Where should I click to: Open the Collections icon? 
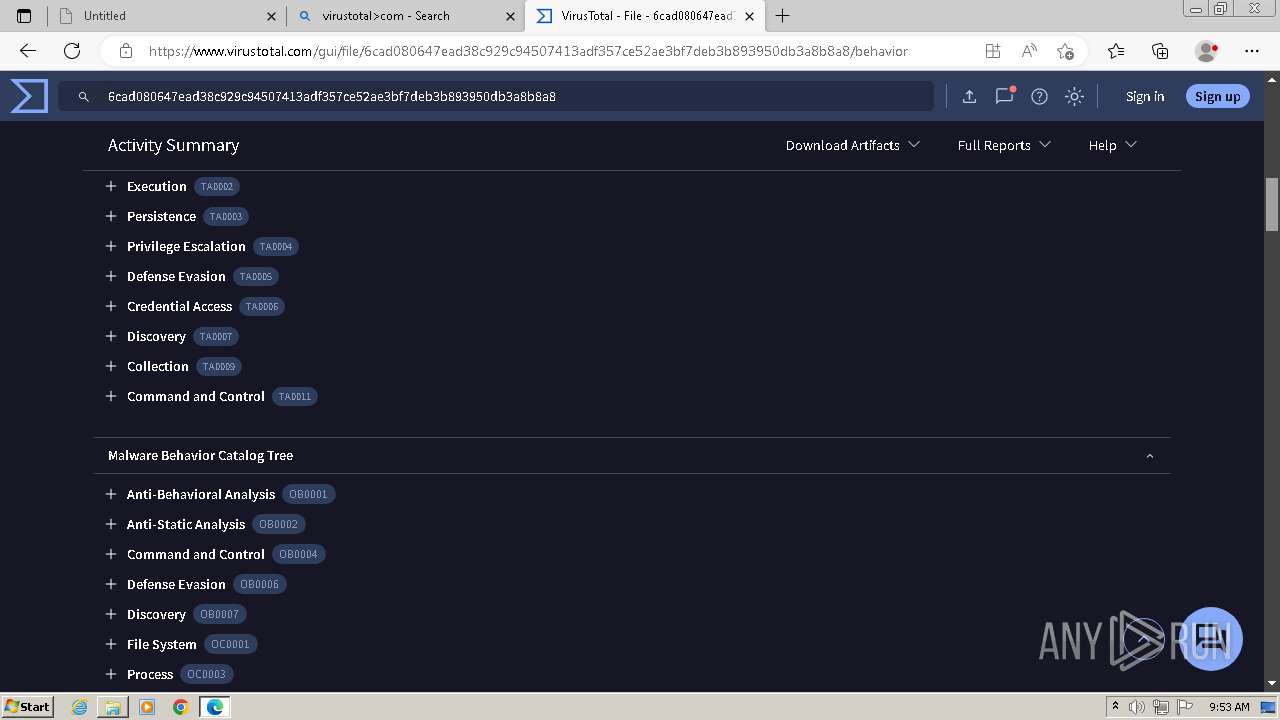(x=1160, y=51)
